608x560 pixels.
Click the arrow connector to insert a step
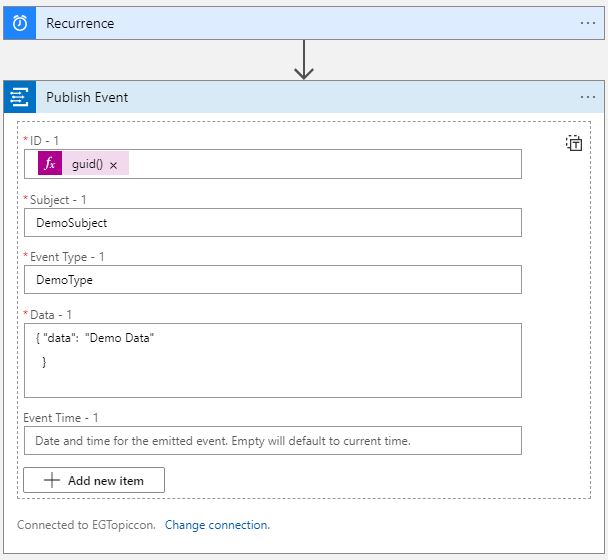(x=304, y=61)
